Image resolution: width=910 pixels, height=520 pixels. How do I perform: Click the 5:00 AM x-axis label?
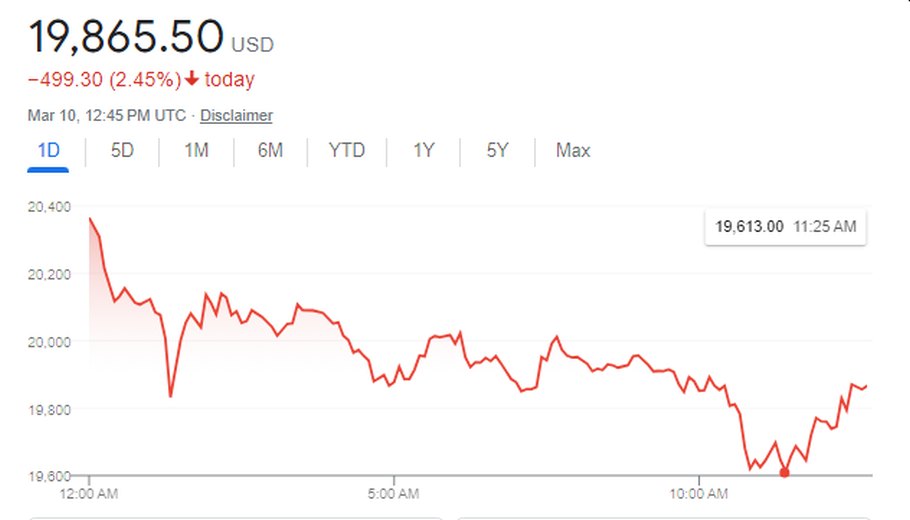click(394, 493)
